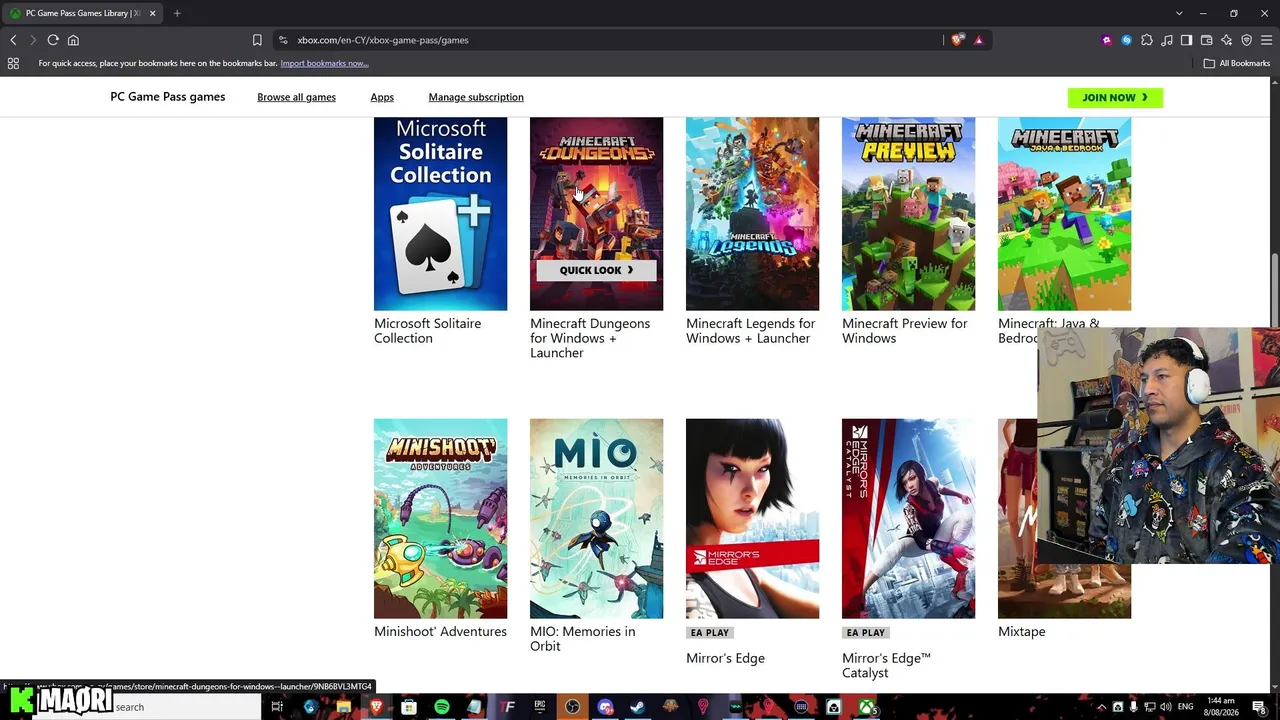Open Brave browser from the taskbar
This screenshot has height=720, width=1280.
(x=376, y=707)
